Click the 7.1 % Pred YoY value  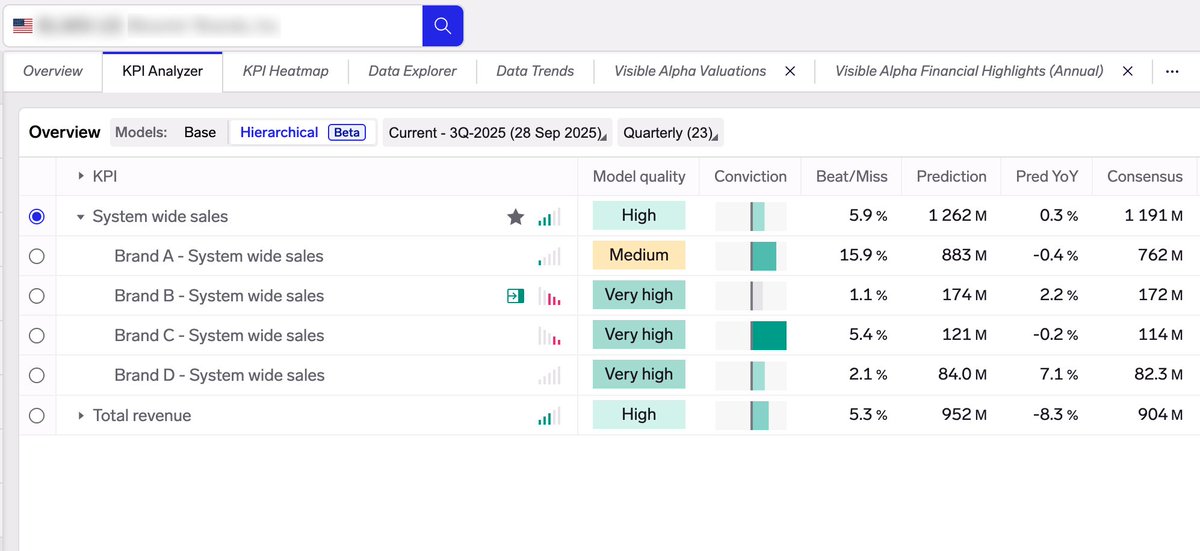coord(1059,376)
